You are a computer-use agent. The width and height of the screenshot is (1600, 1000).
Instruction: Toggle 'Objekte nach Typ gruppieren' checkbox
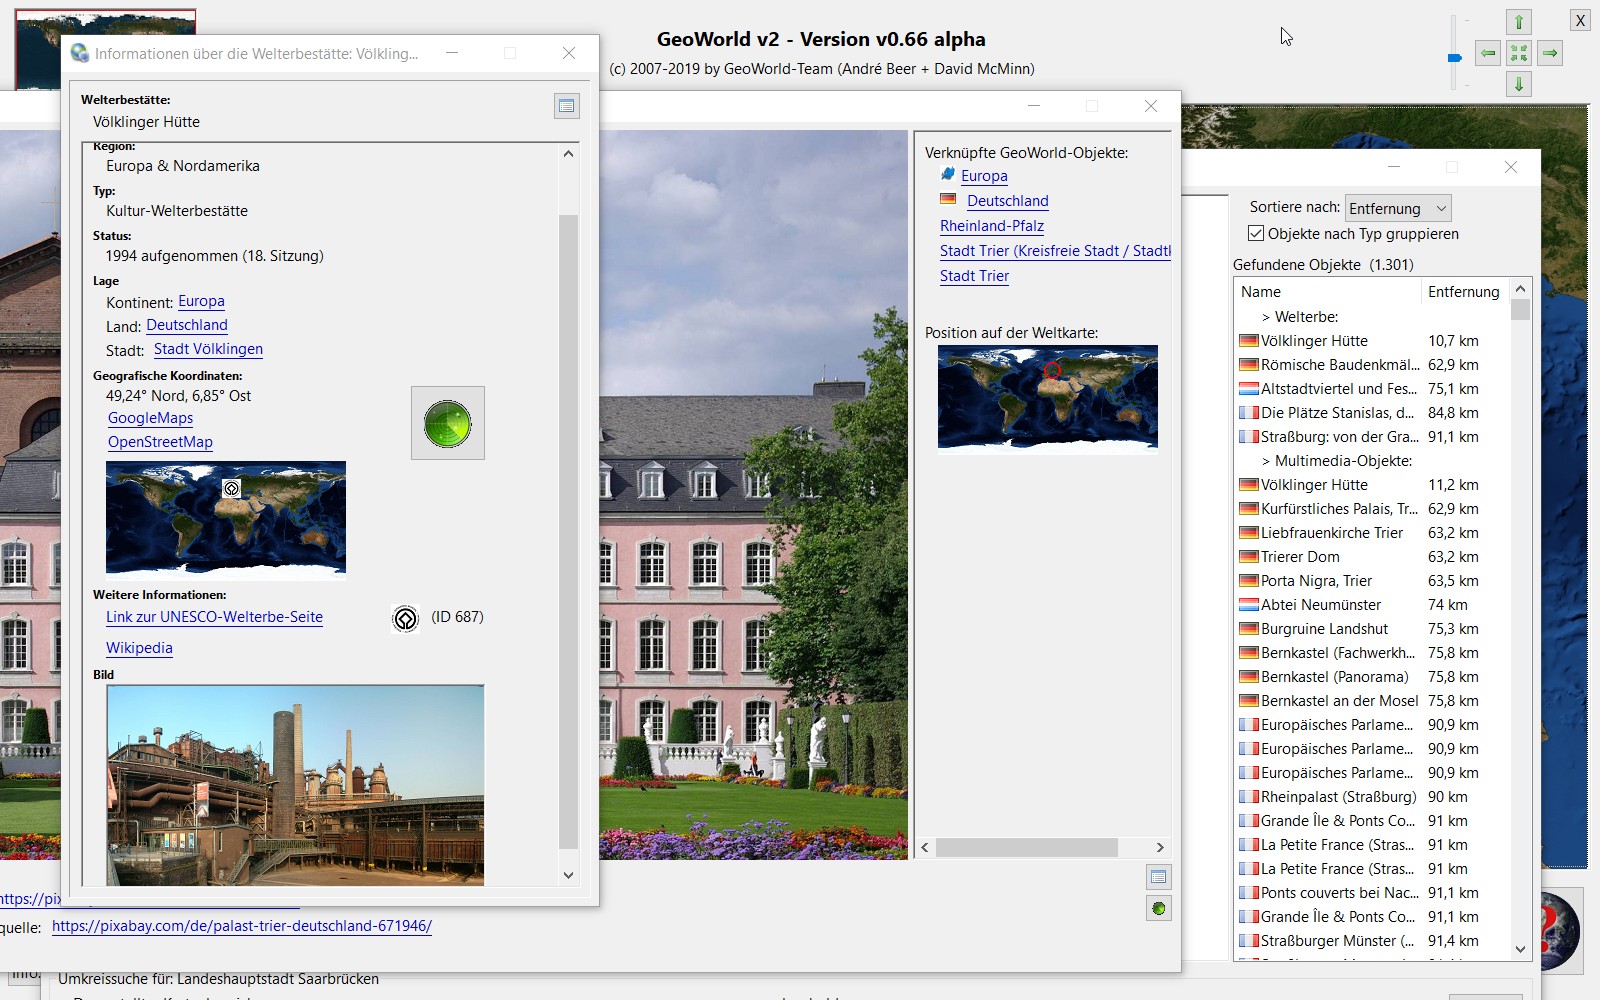(x=1256, y=233)
